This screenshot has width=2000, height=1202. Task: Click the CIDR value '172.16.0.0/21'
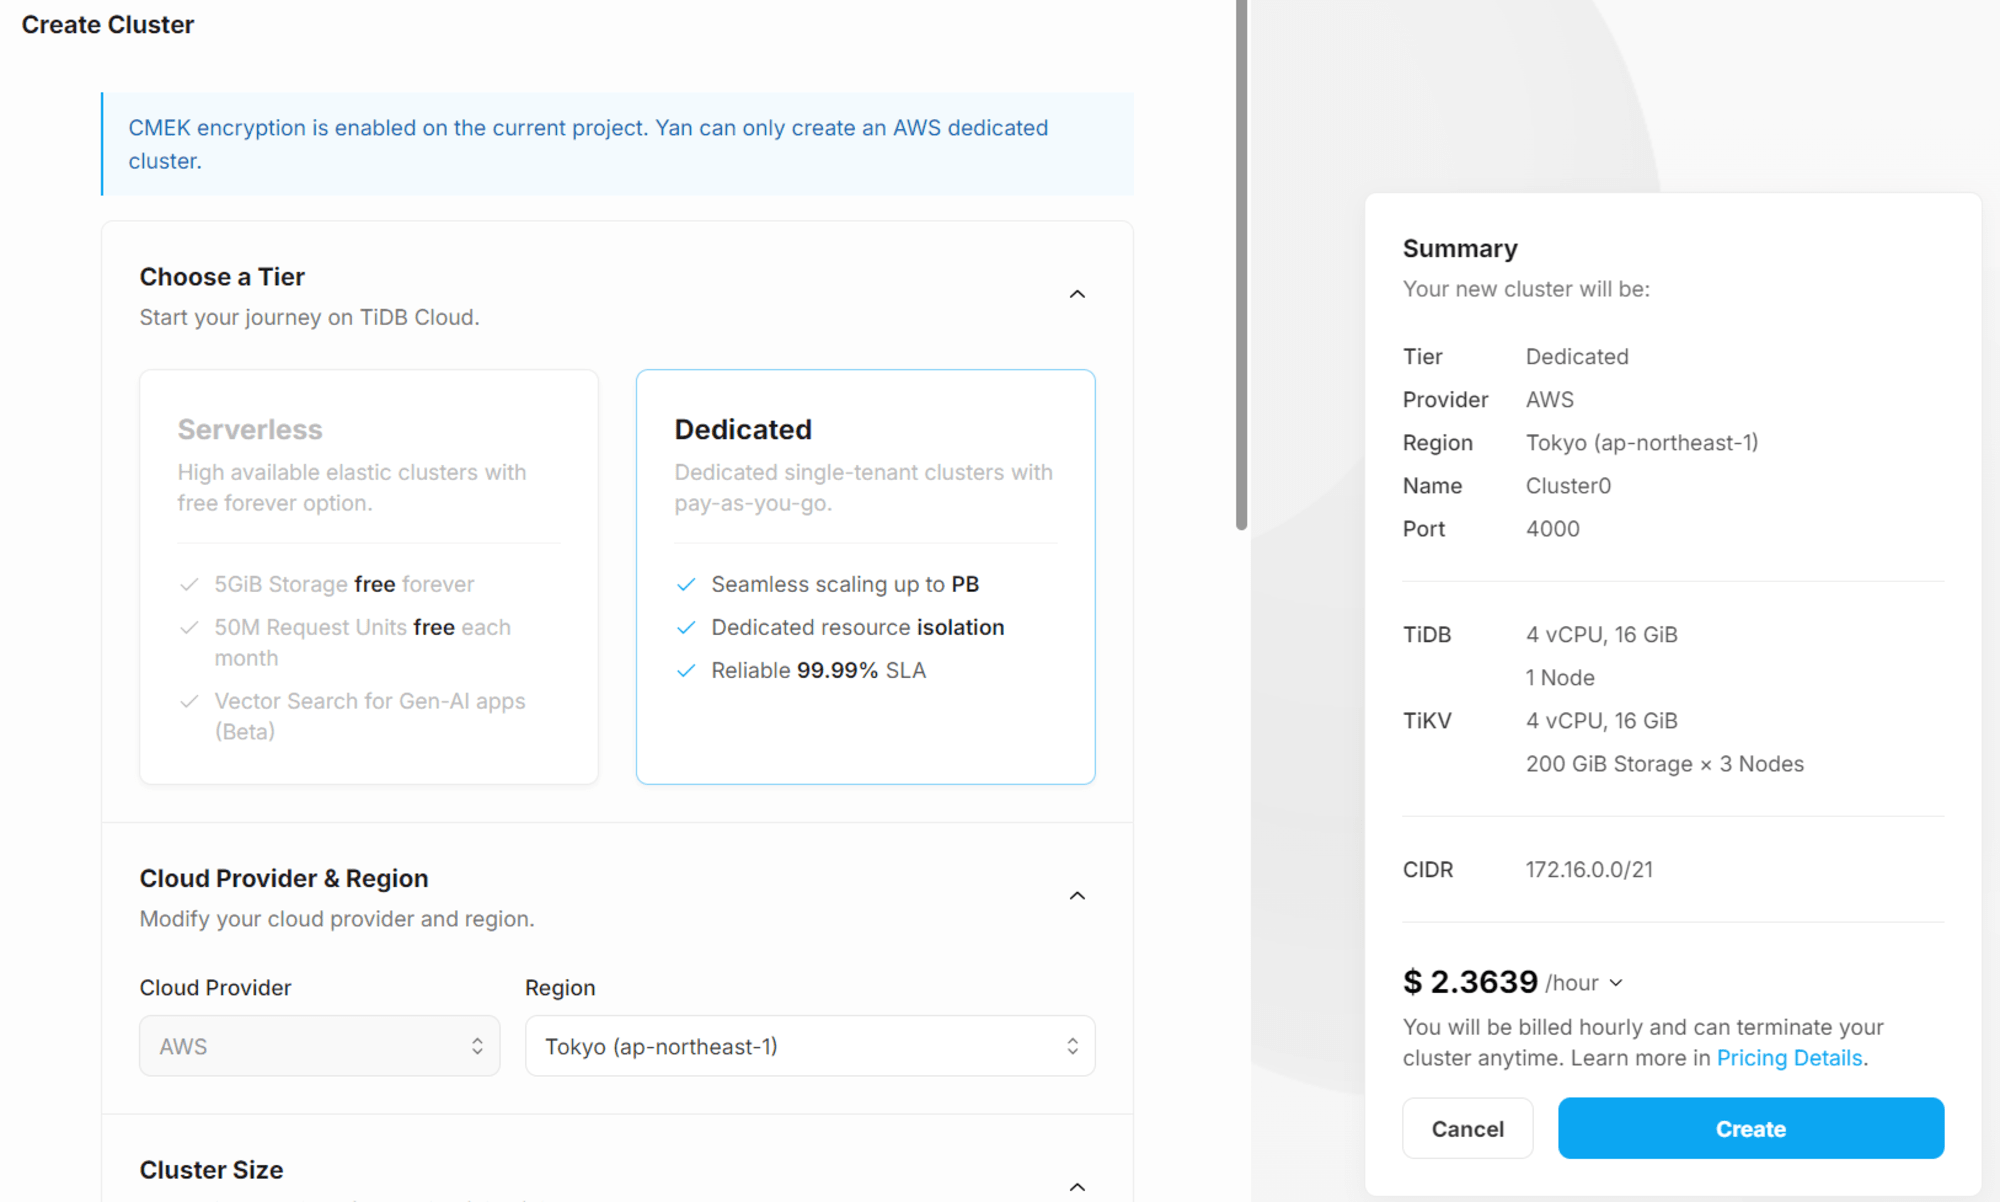(1589, 870)
